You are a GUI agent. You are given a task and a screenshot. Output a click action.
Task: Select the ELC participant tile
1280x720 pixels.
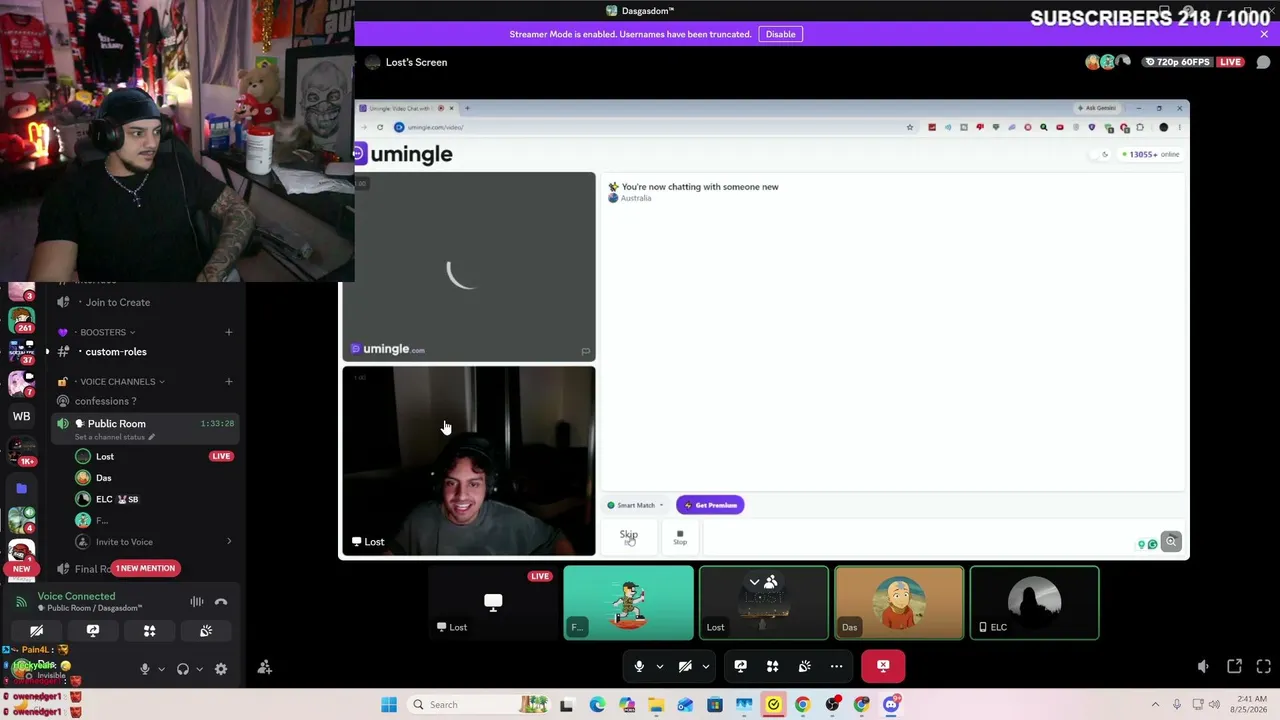[1034, 603]
